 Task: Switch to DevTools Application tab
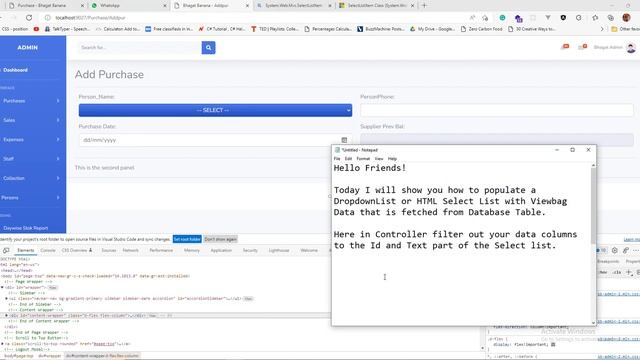tap(221, 250)
